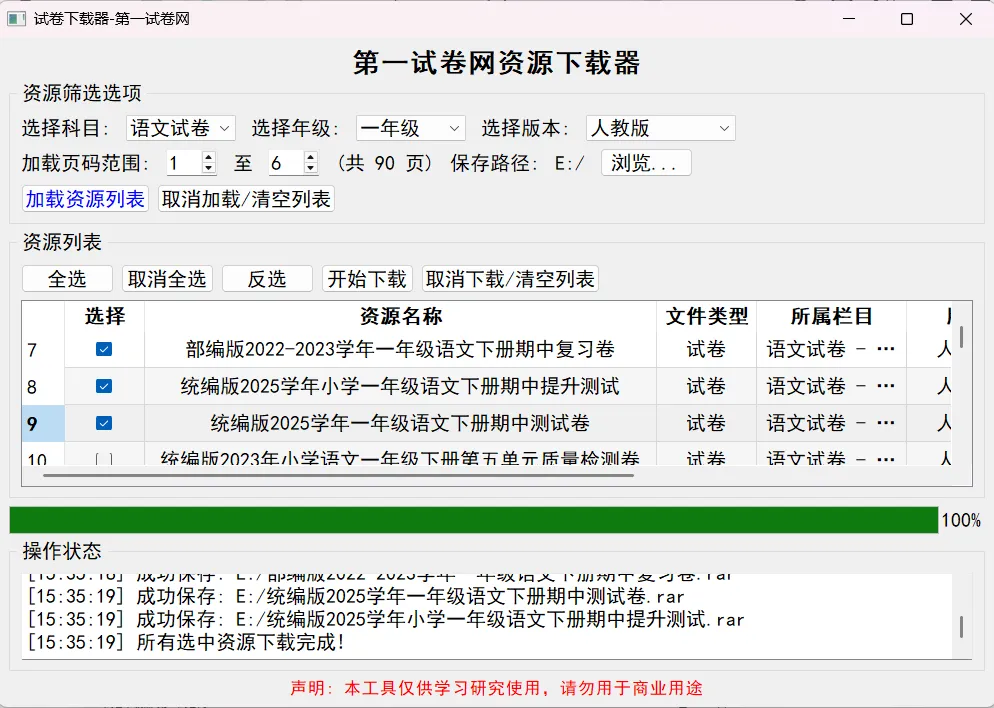Click the 浏览... browse button

tap(646, 163)
